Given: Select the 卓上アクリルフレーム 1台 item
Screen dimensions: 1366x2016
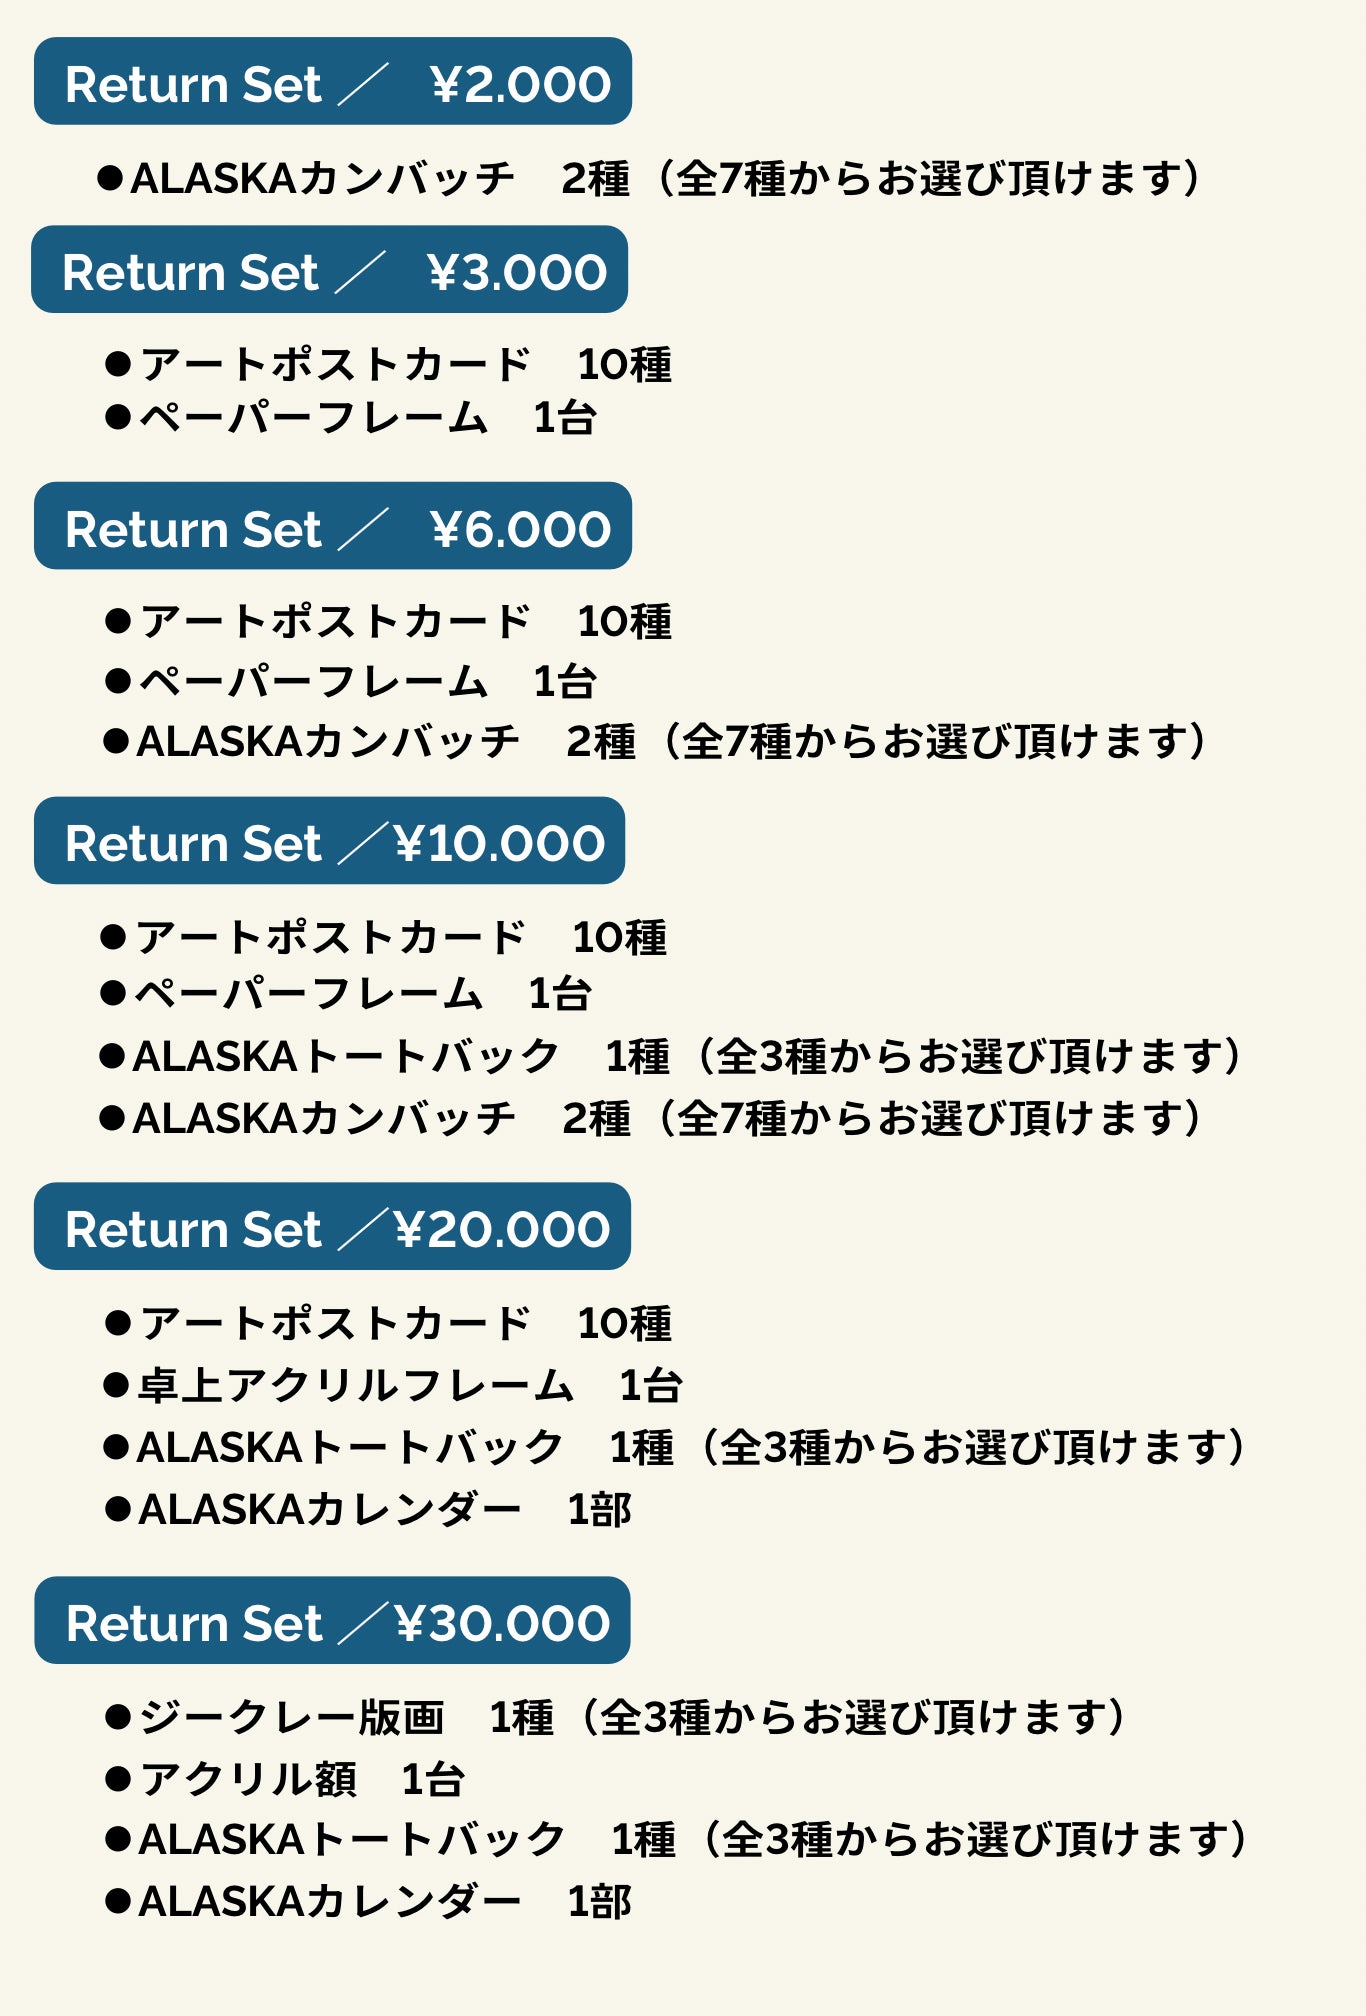Looking at the screenshot, I should click(x=395, y=1386).
